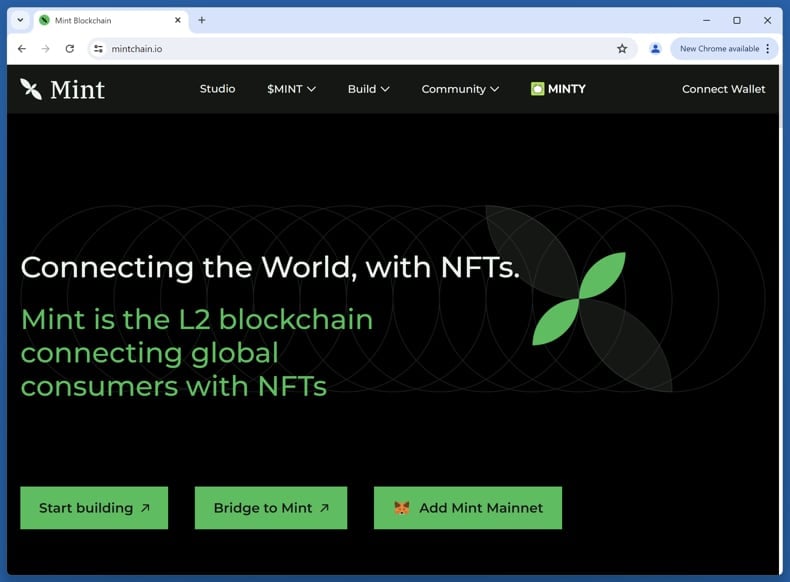Expand the $MINT dropdown menu

[291, 89]
